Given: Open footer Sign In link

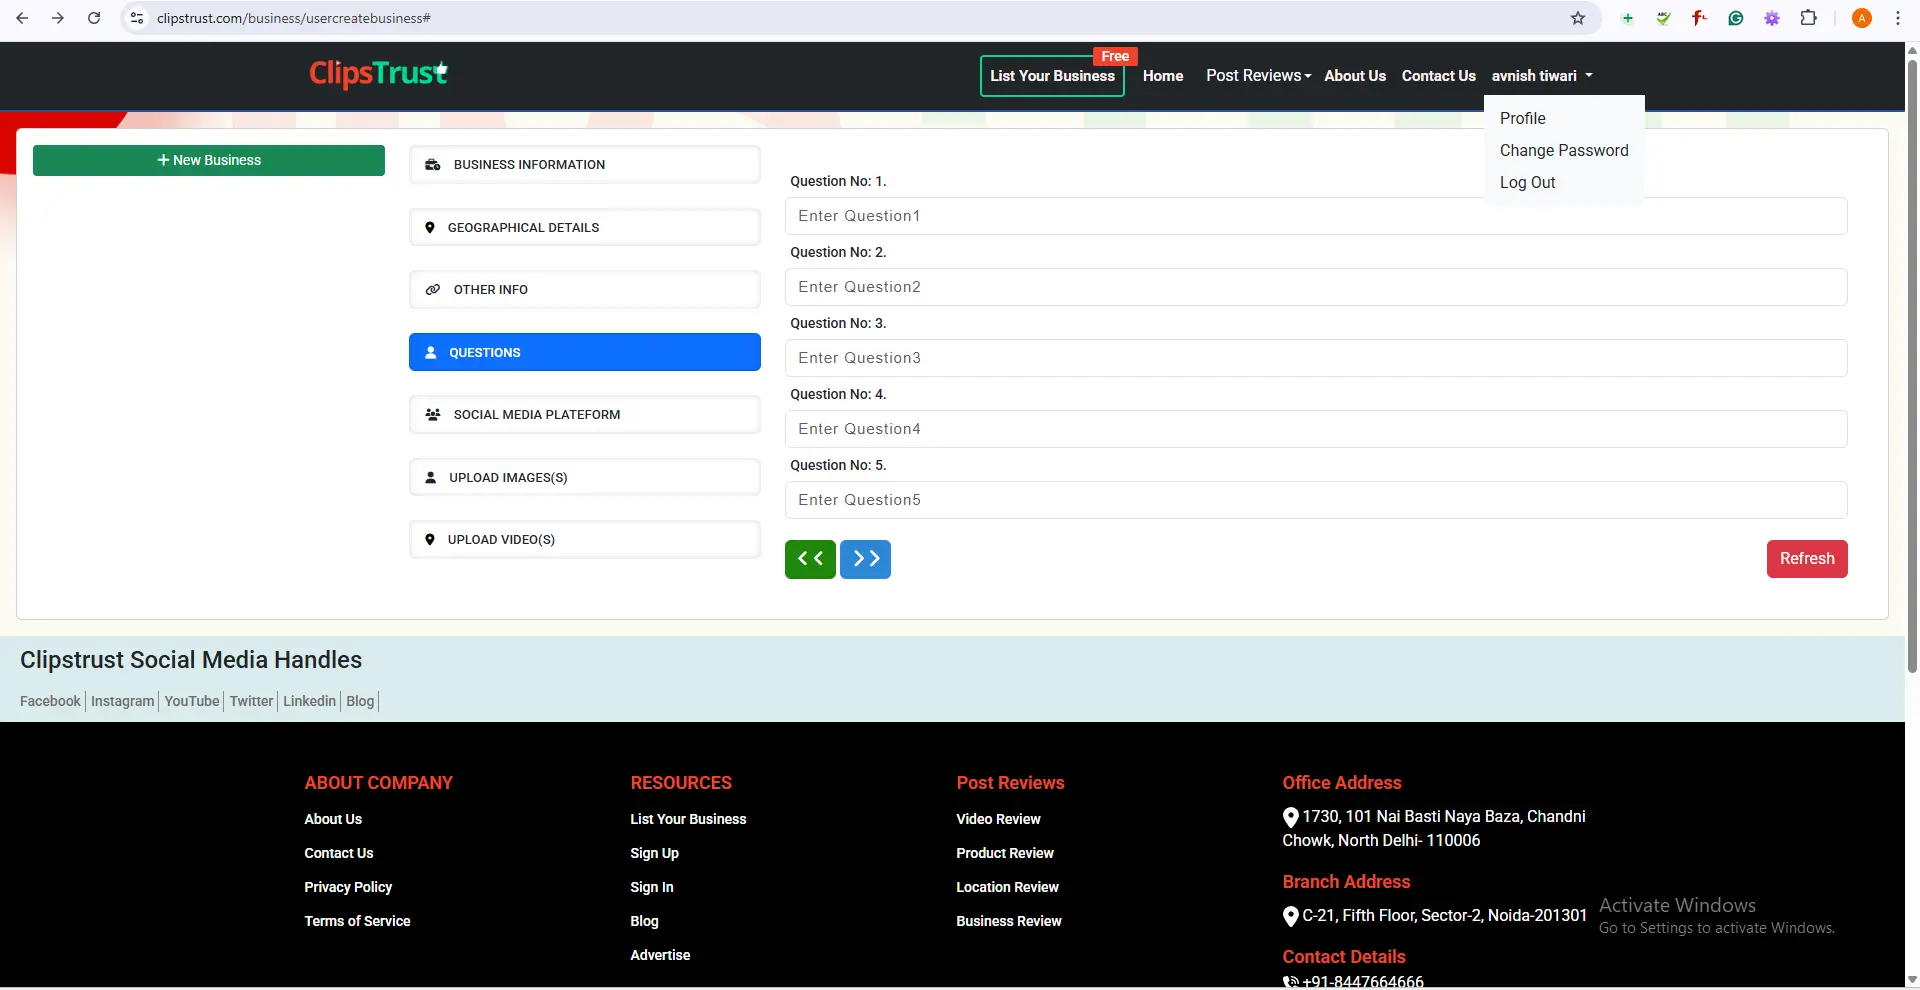Looking at the screenshot, I should click(652, 887).
